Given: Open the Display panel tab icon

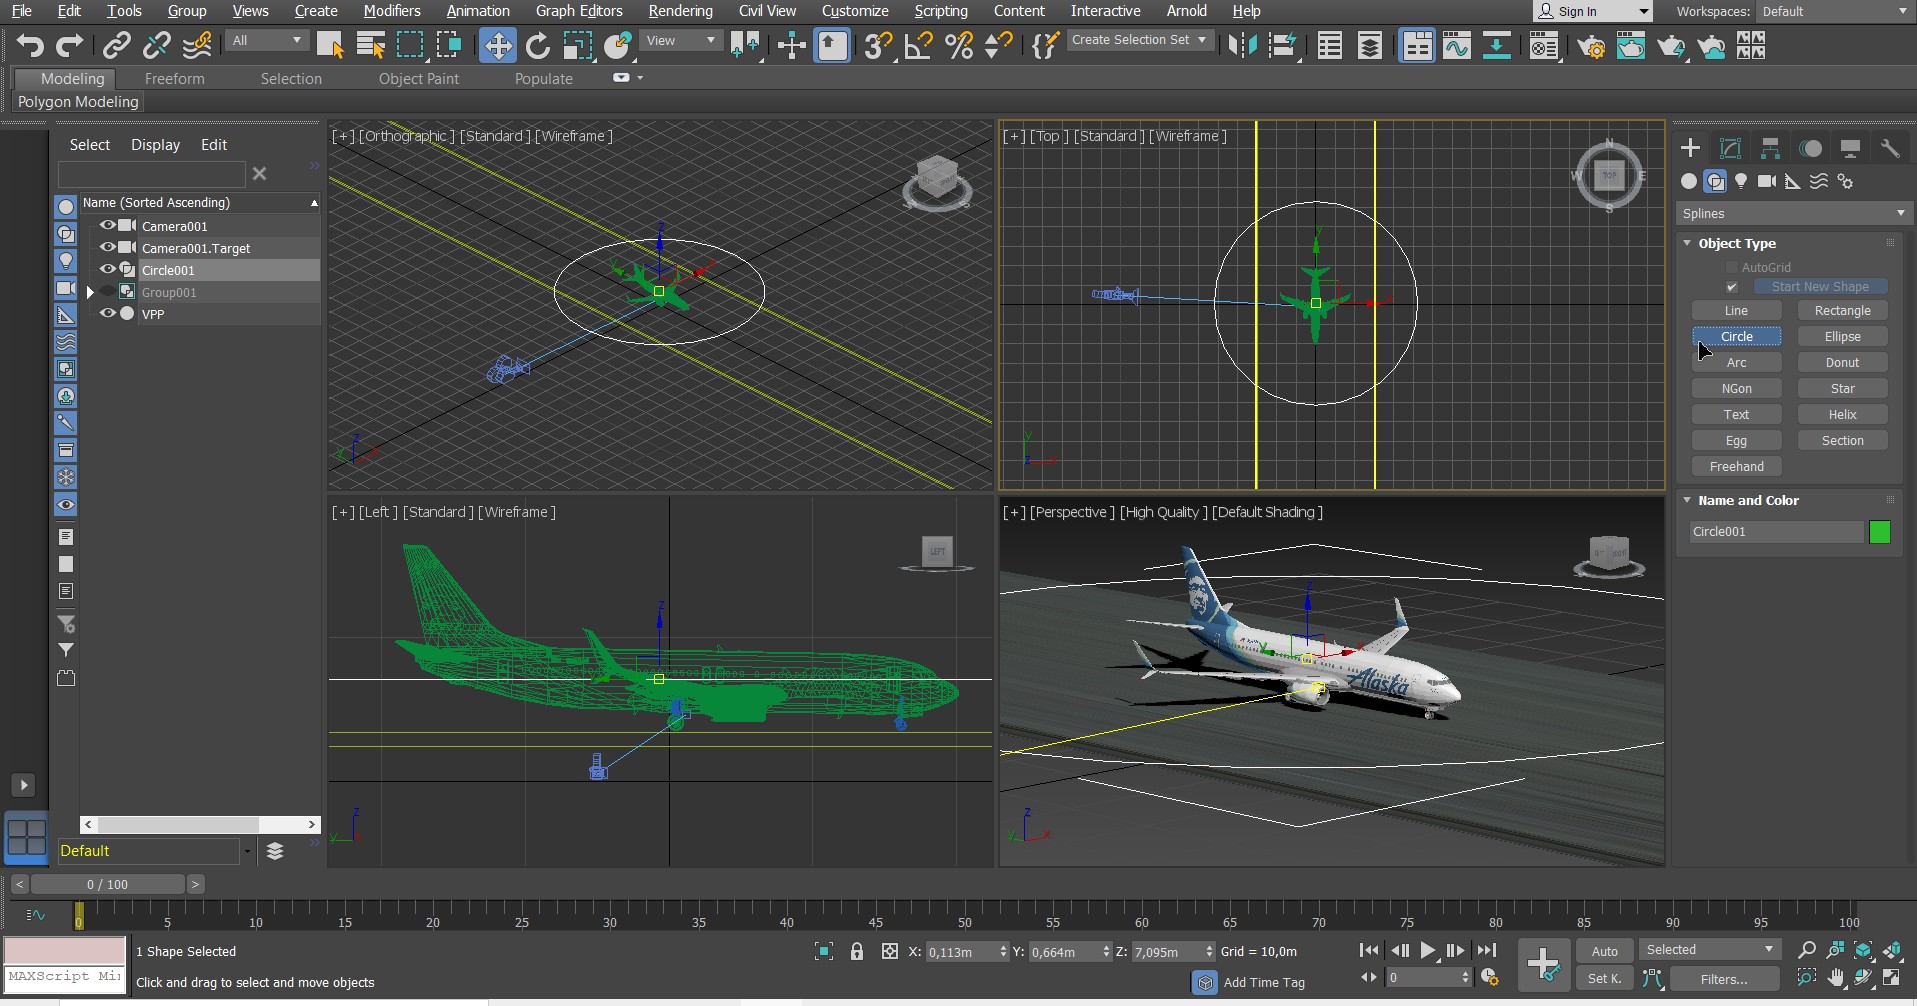Looking at the screenshot, I should [1850, 148].
